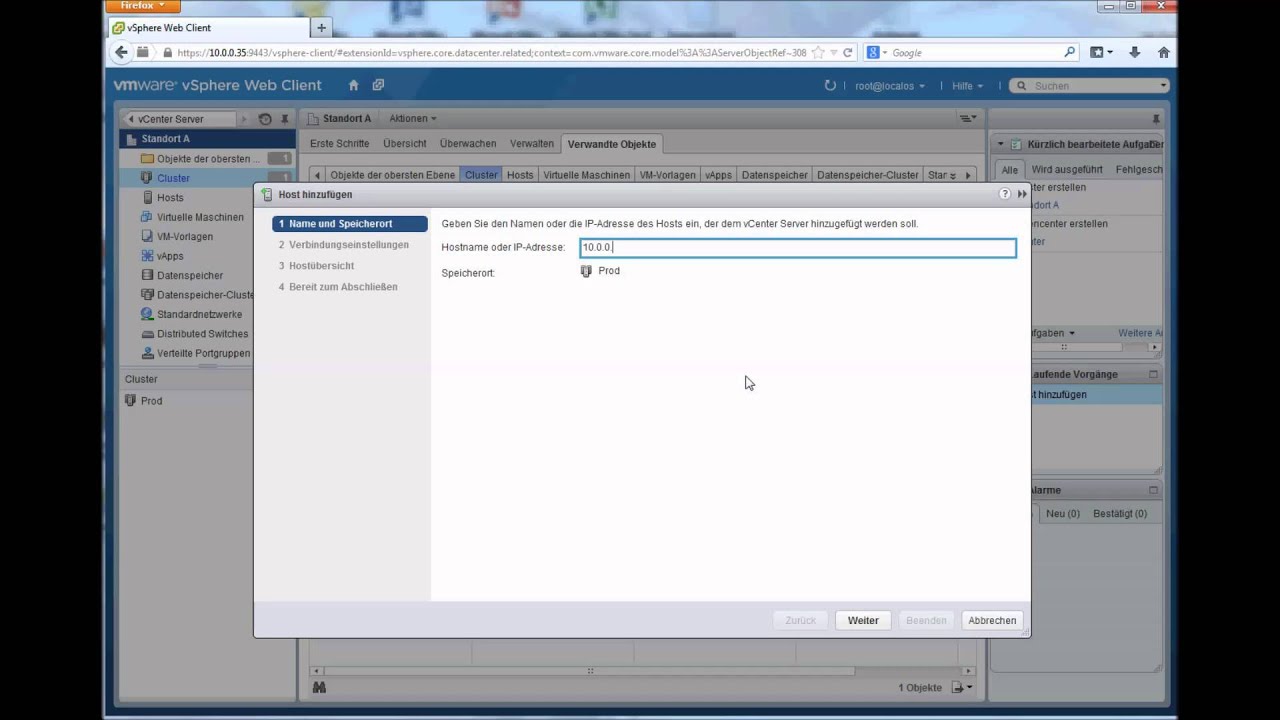
Task: Open the vCenter home shortcut next to the house icon
Action: point(378,86)
